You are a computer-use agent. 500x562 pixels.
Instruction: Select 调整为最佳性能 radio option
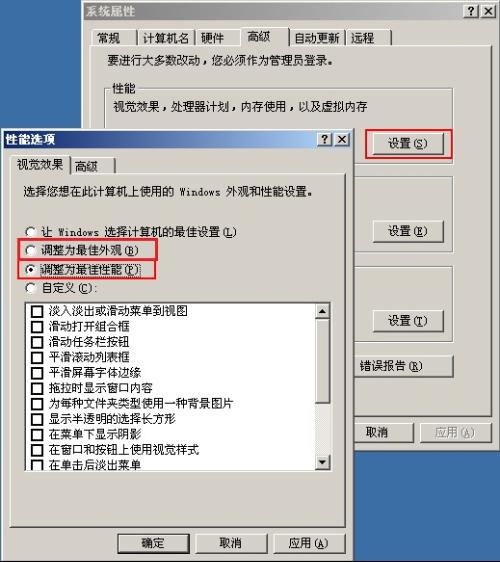(x=31, y=270)
